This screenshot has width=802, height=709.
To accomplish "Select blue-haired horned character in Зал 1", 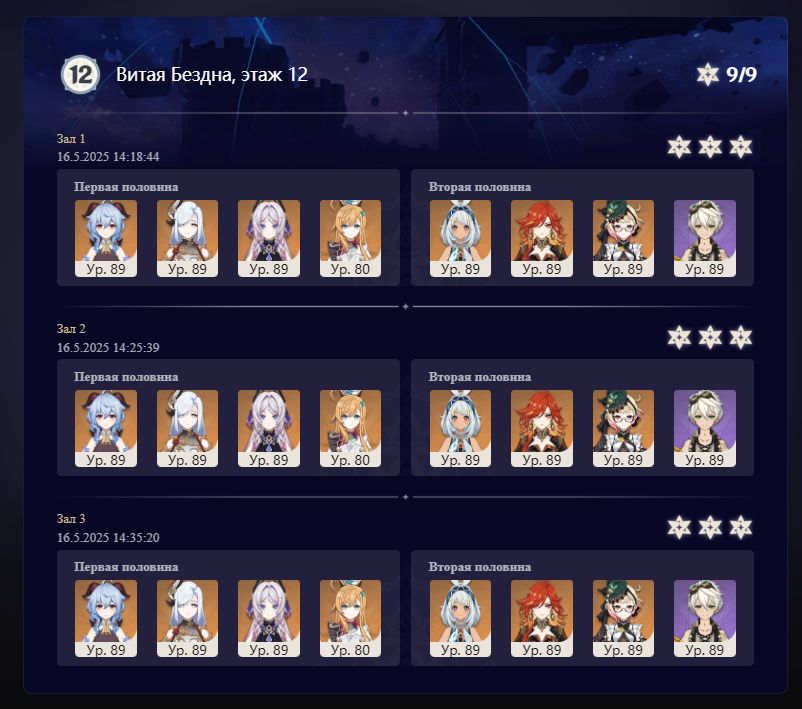I will point(106,238).
